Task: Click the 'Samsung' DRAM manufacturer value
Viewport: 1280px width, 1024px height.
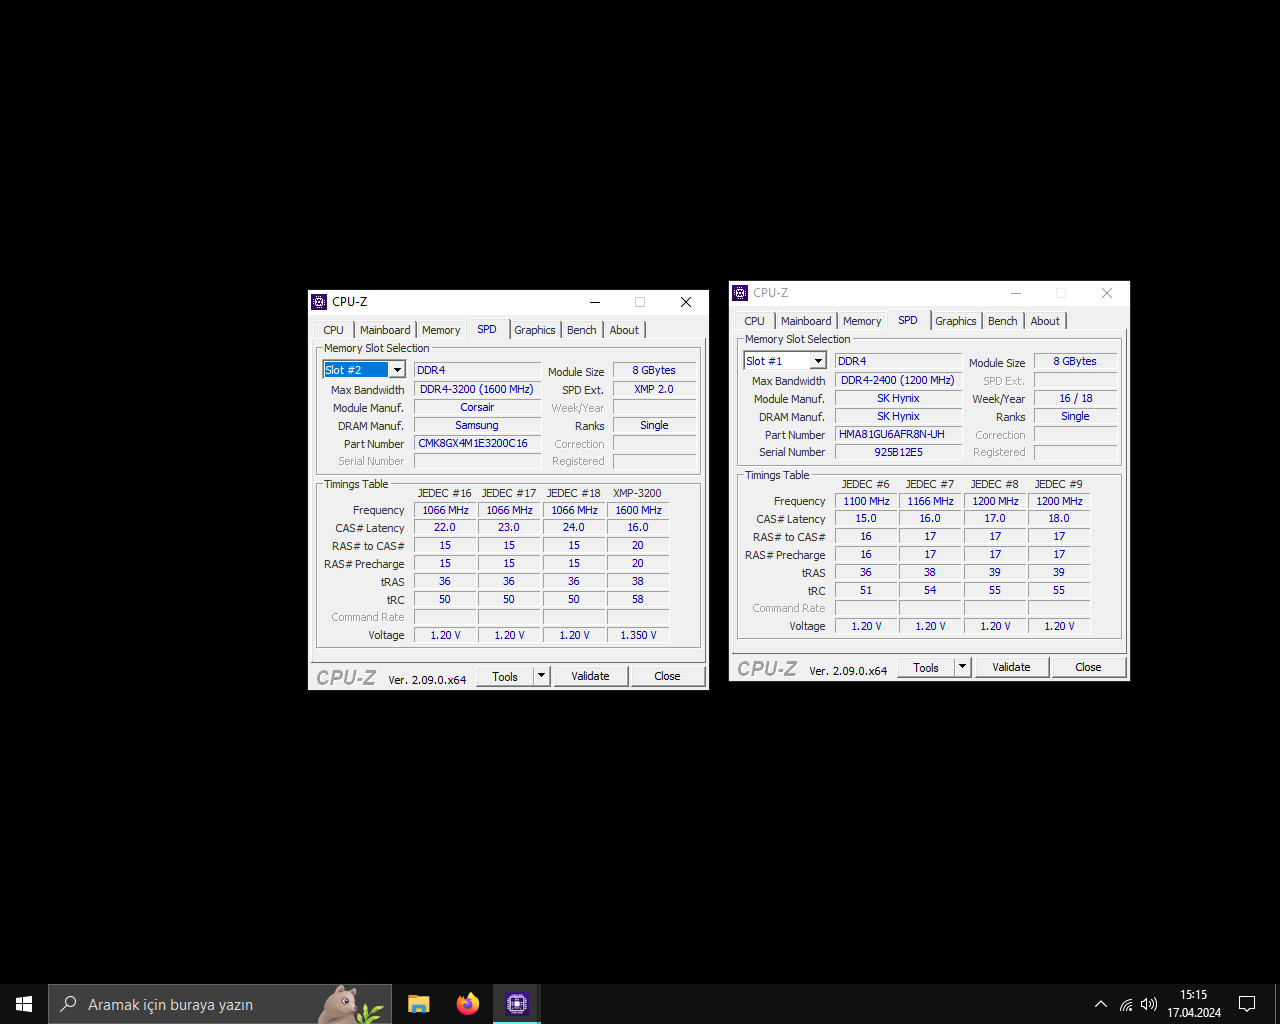Action: coord(477,425)
